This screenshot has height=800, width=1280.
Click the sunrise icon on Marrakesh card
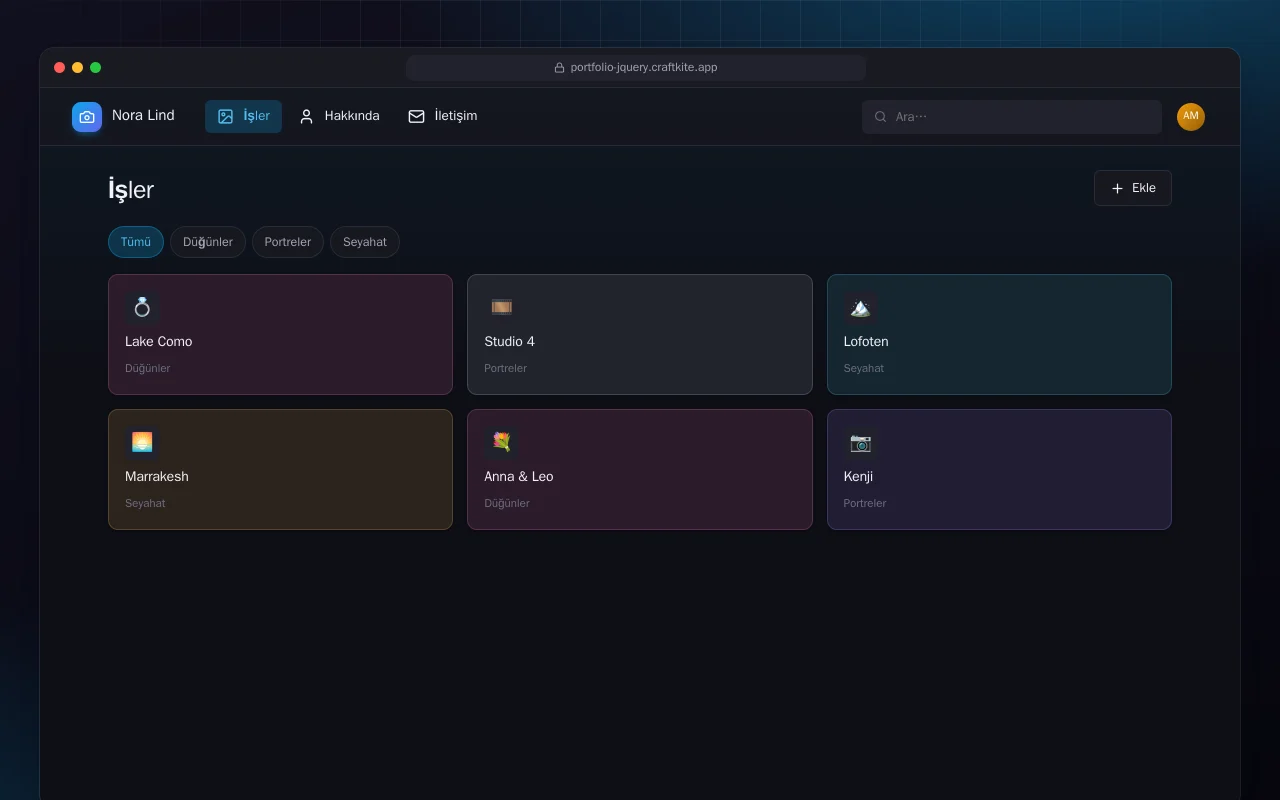(x=142, y=442)
